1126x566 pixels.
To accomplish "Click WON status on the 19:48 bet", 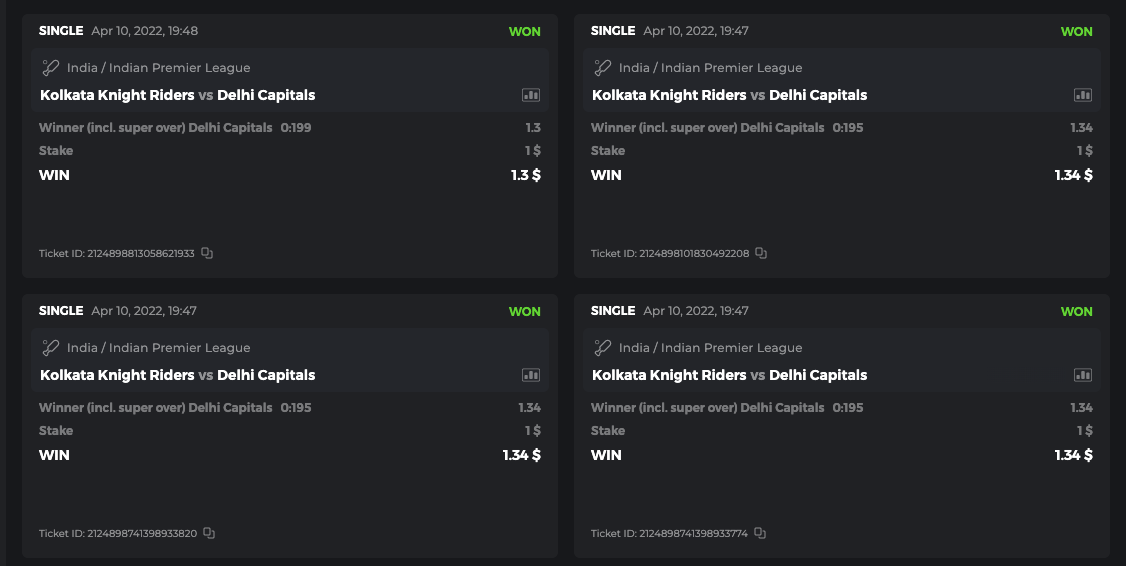I will [524, 31].
